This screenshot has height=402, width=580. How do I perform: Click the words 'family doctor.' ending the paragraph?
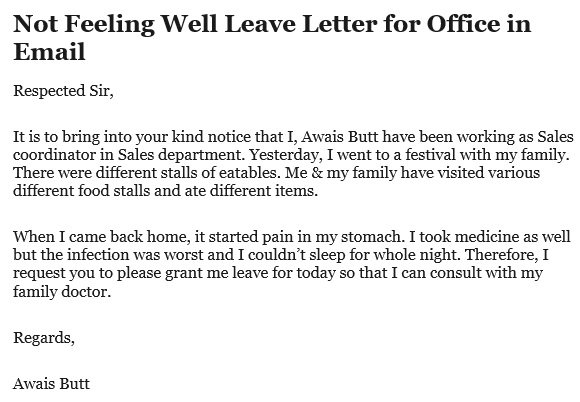[x=62, y=292]
